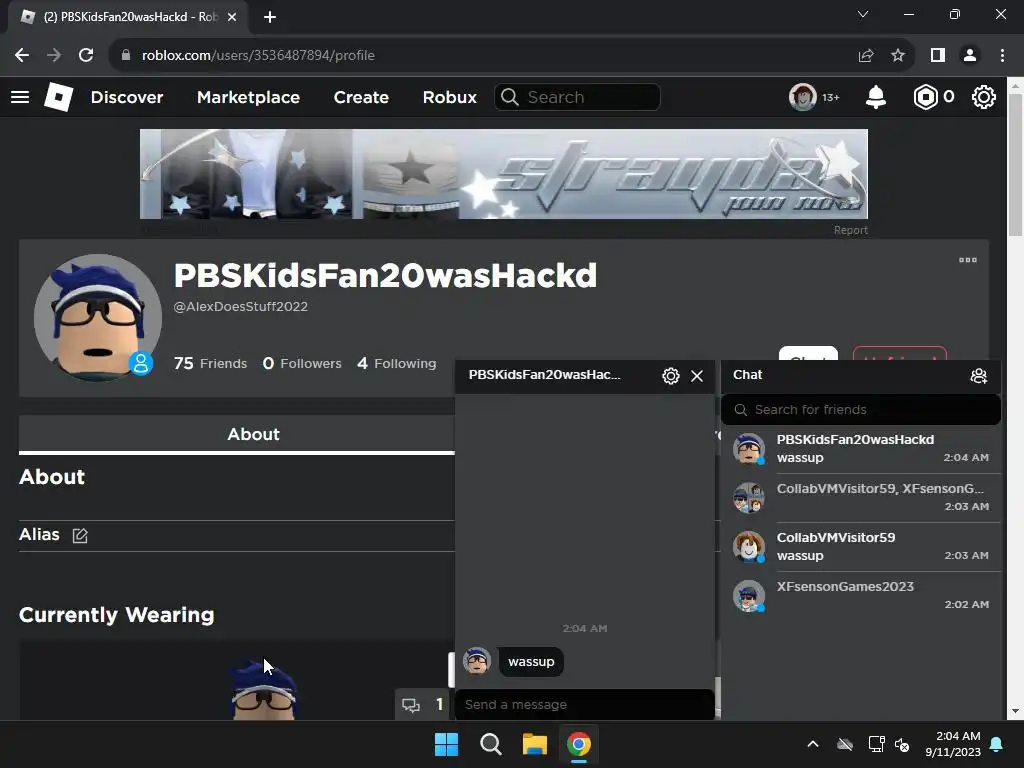Go to the Create page
Image resolution: width=1024 pixels, height=768 pixels.
[x=361, y=97]
